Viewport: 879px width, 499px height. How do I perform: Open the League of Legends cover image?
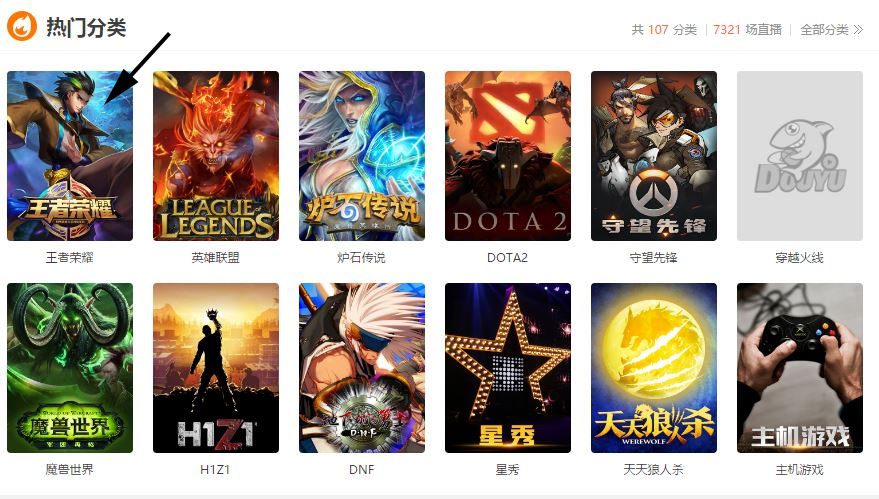click(216, 156)
